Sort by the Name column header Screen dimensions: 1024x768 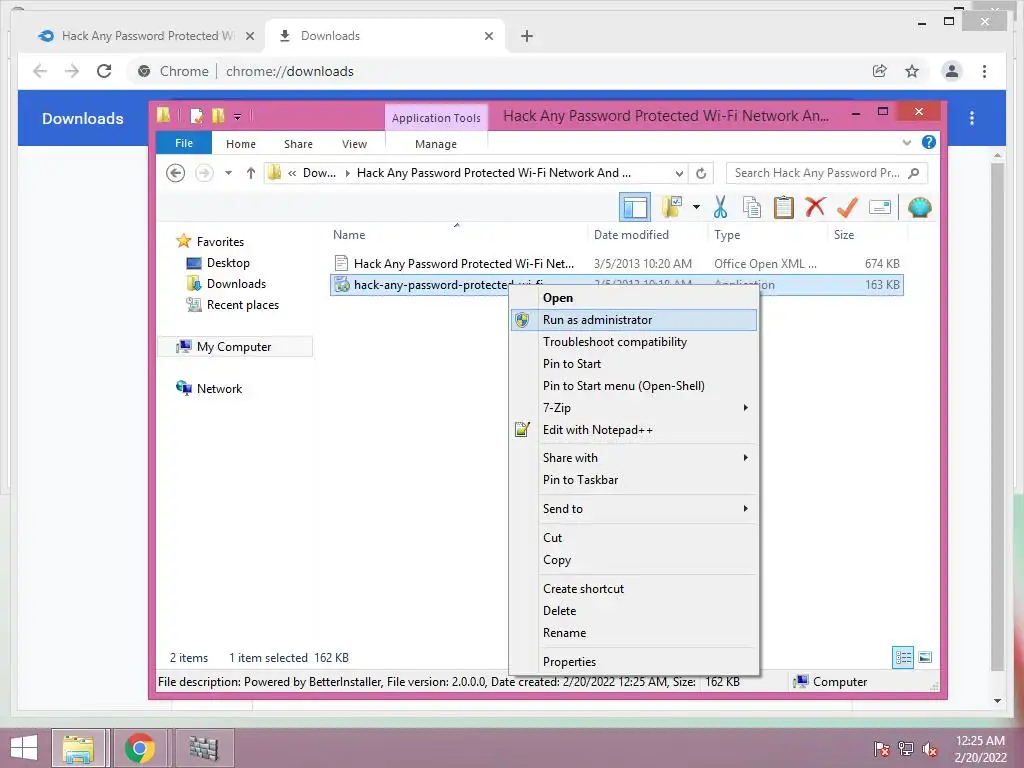[x=457, y=234]
